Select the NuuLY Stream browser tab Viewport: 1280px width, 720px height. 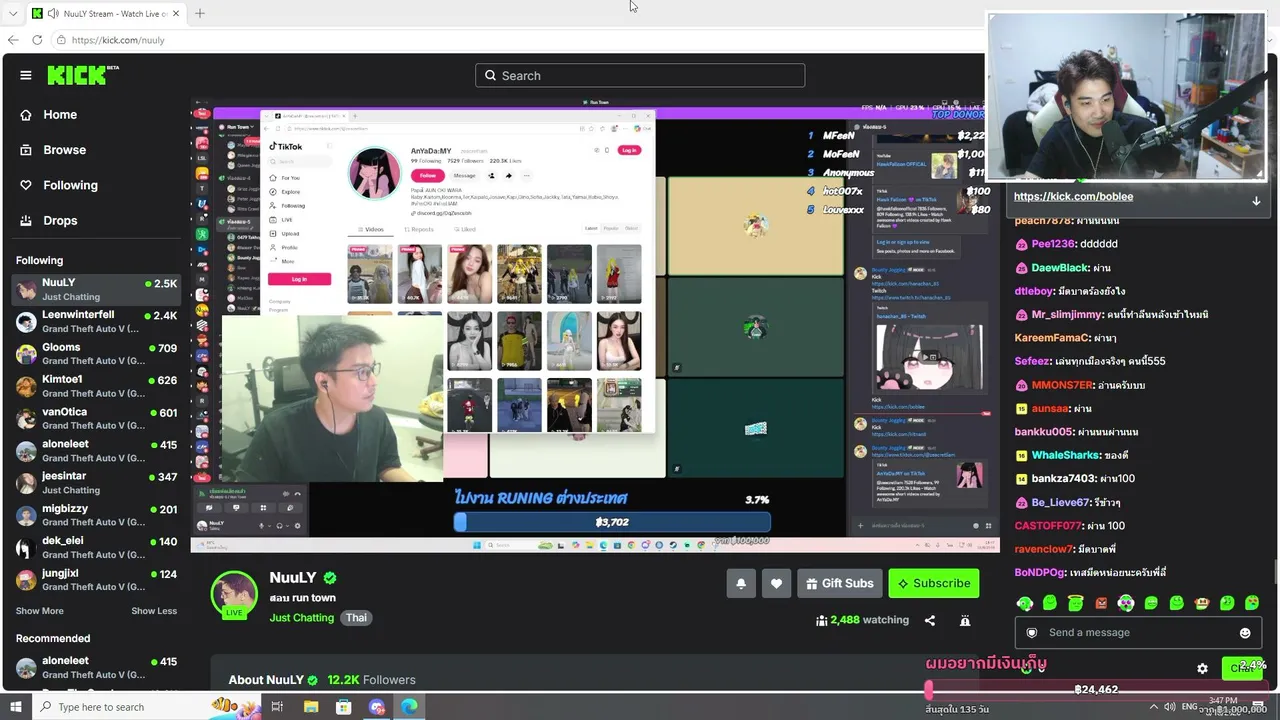(106, 14)
